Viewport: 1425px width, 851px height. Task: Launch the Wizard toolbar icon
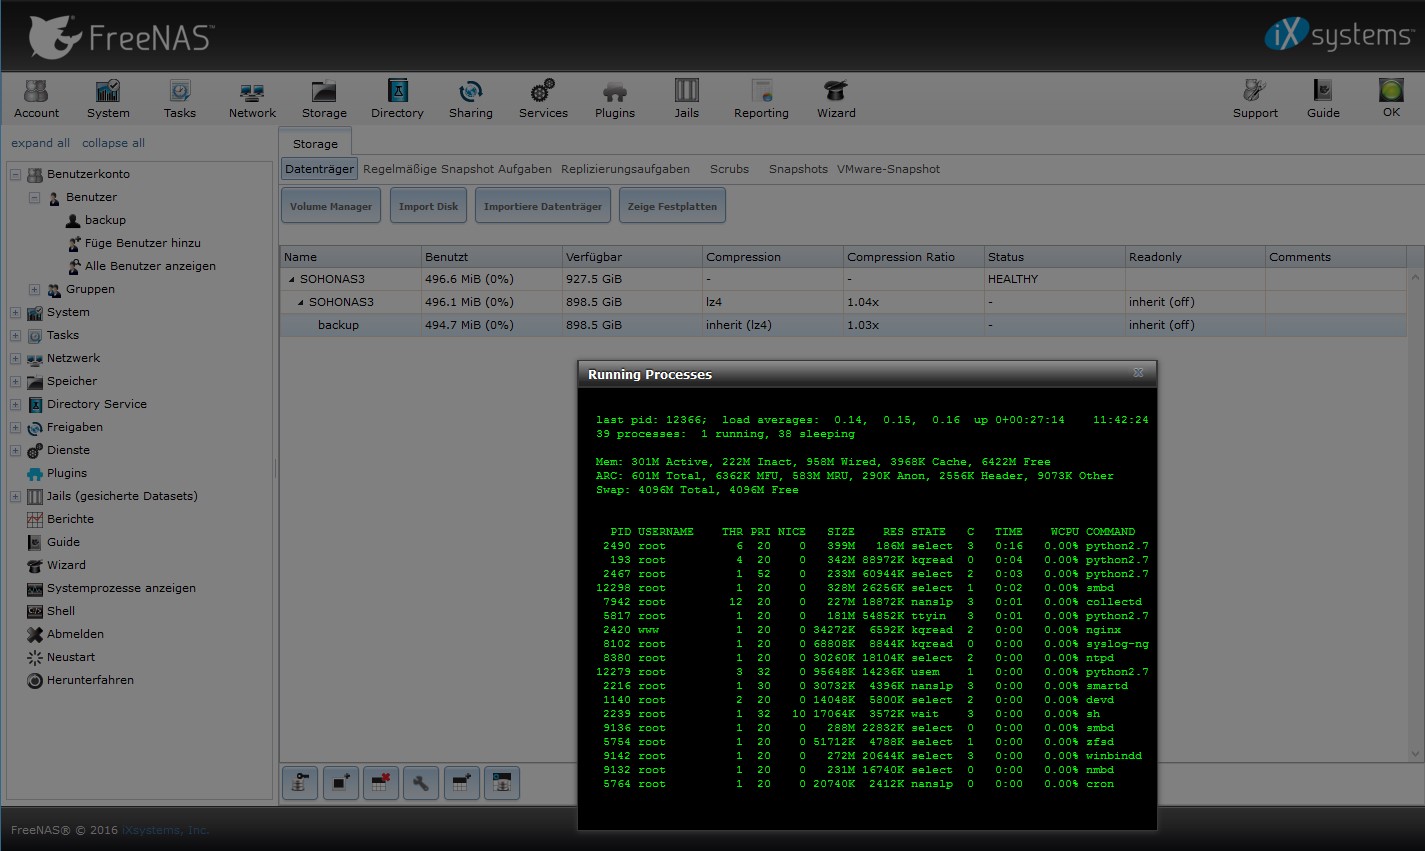(836, 99)
